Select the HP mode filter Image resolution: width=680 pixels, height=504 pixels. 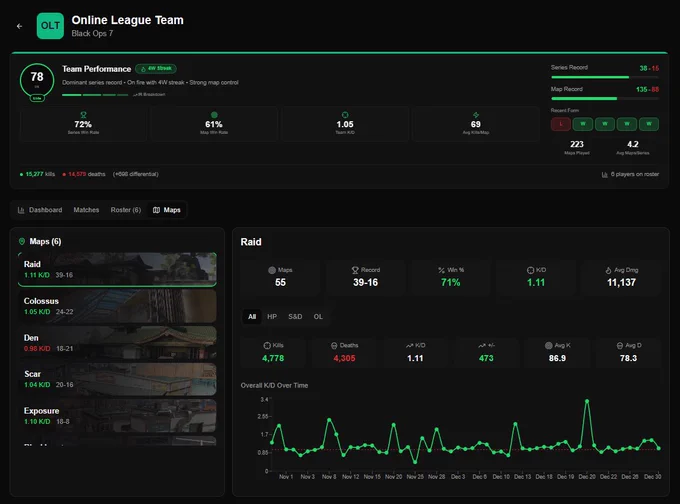point(272,317)
